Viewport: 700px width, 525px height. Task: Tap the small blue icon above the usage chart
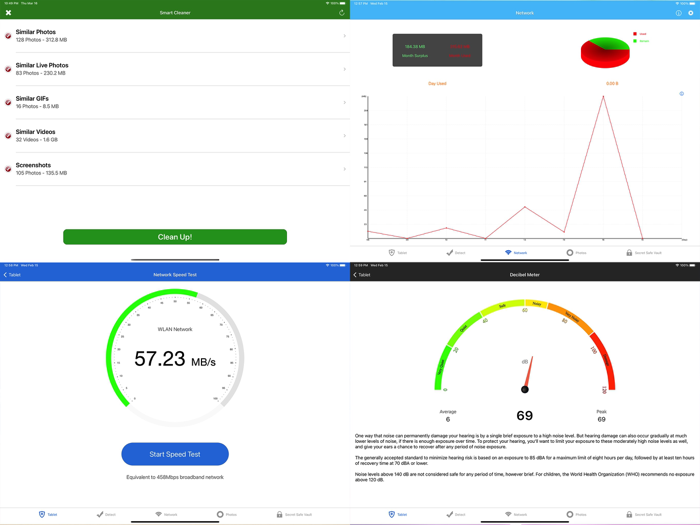click(x=682, y=94)
